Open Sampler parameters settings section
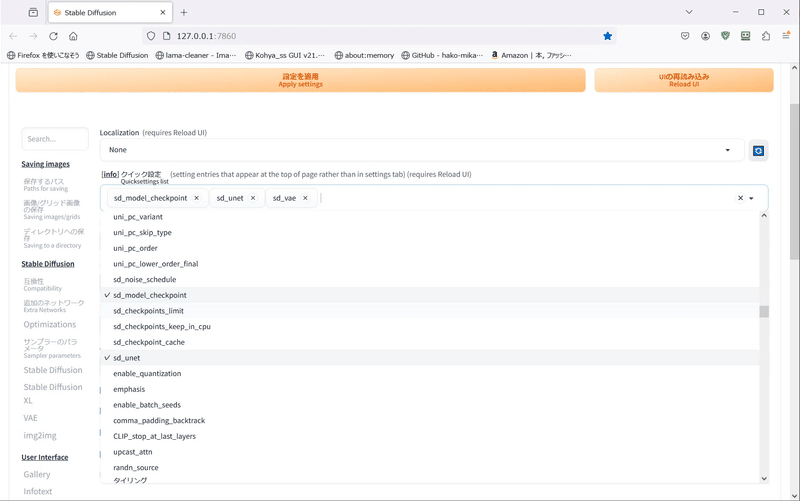800x501 pixels. (x=52, y=348)
